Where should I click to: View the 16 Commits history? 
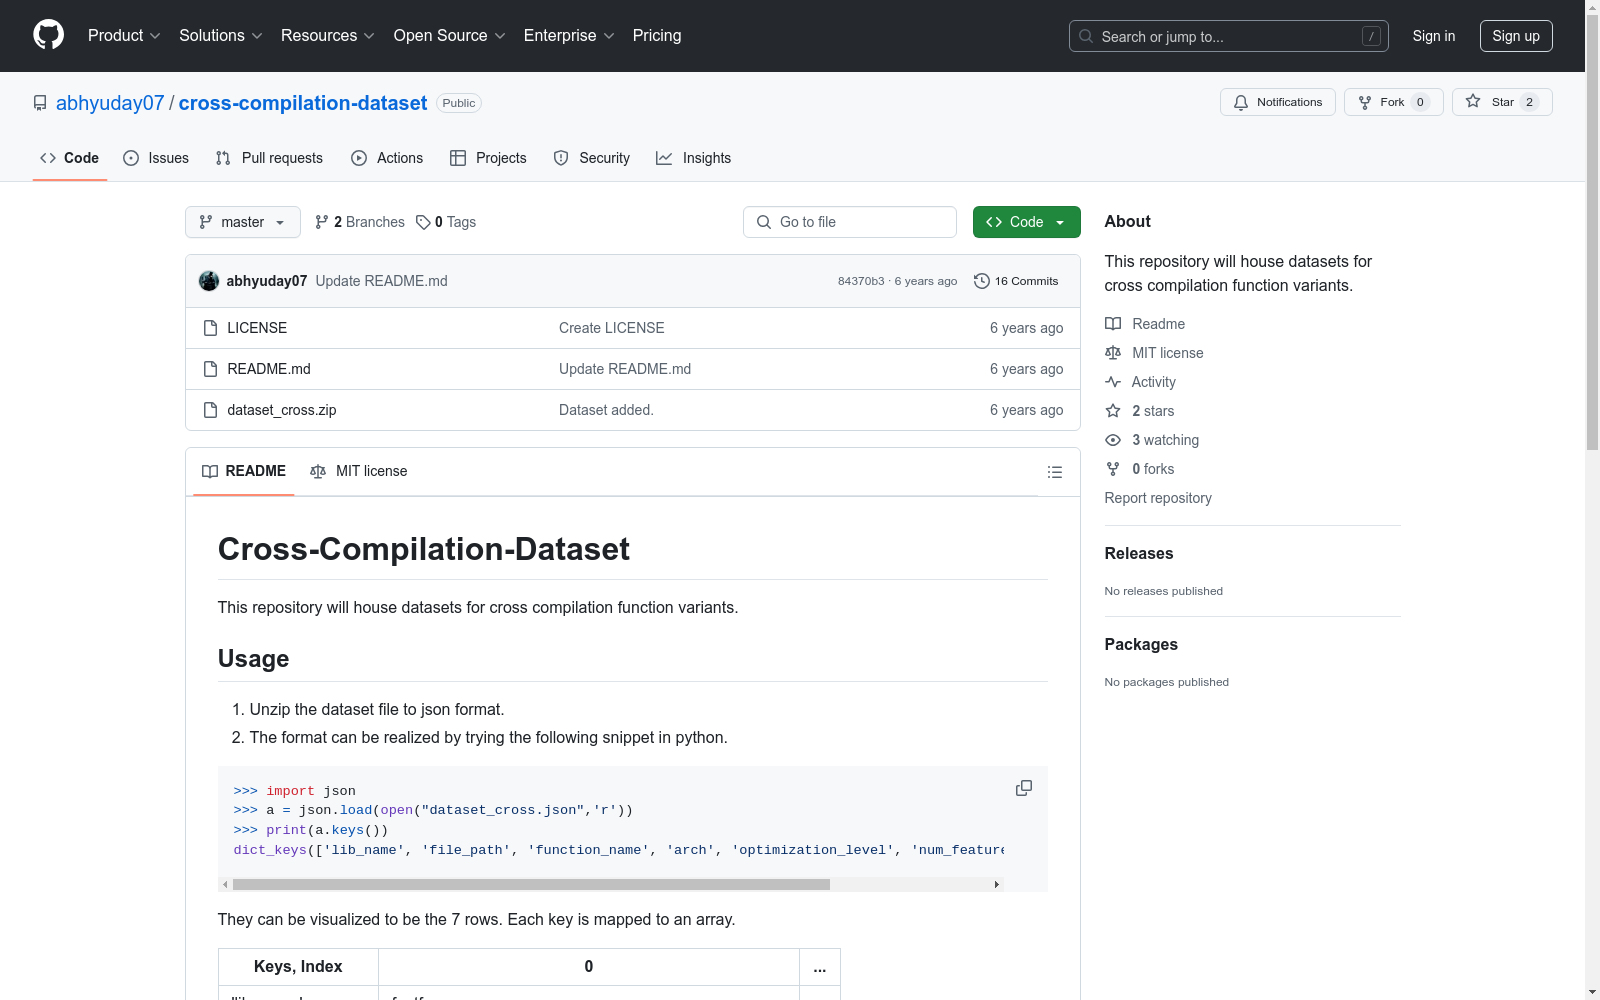[x=1016, y=281]
